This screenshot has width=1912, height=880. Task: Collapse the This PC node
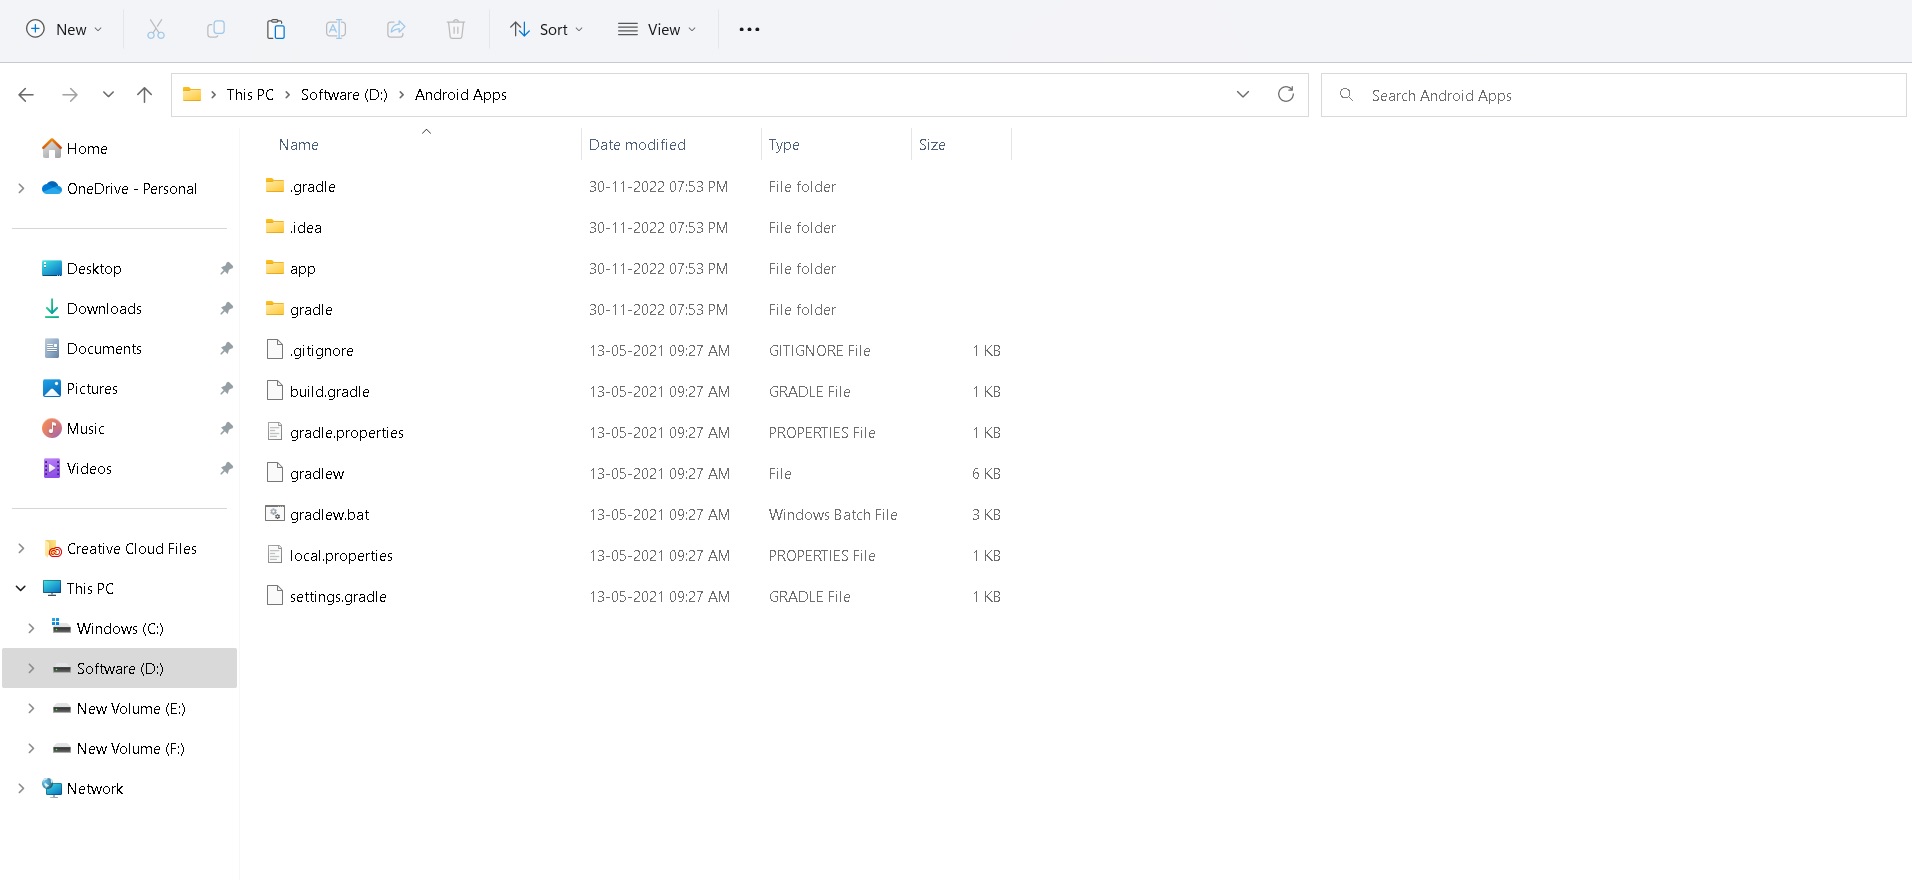click(21, 588)
